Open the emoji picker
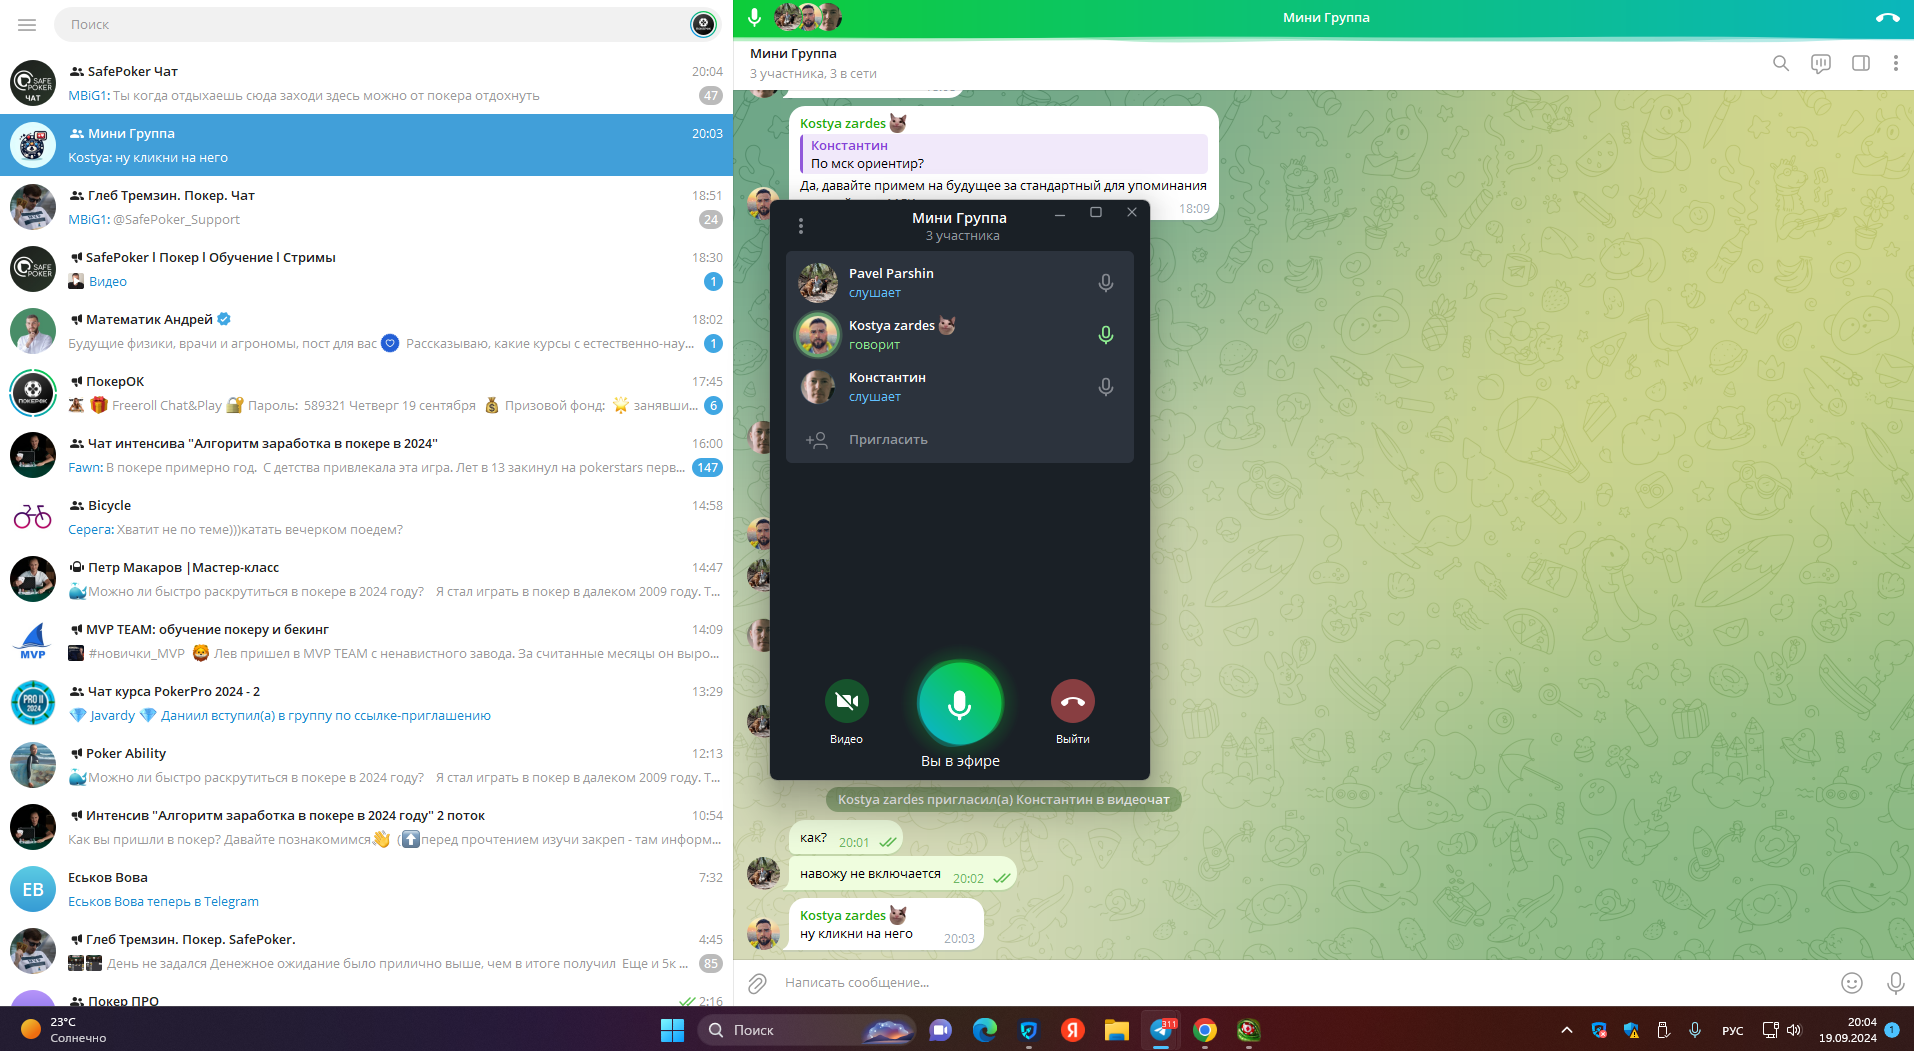The width and height of the screenshot is (1914, 1051). [x=1852, y=983]
